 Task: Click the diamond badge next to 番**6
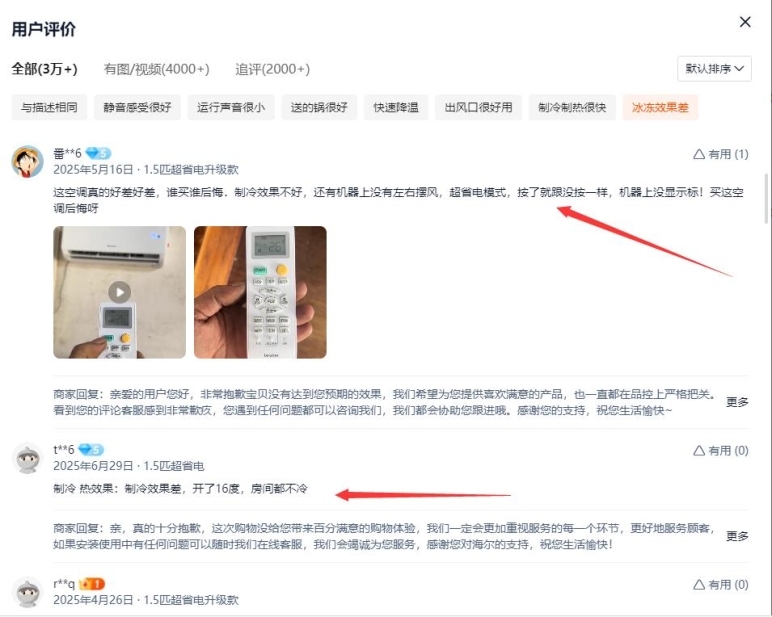[98, 154]
